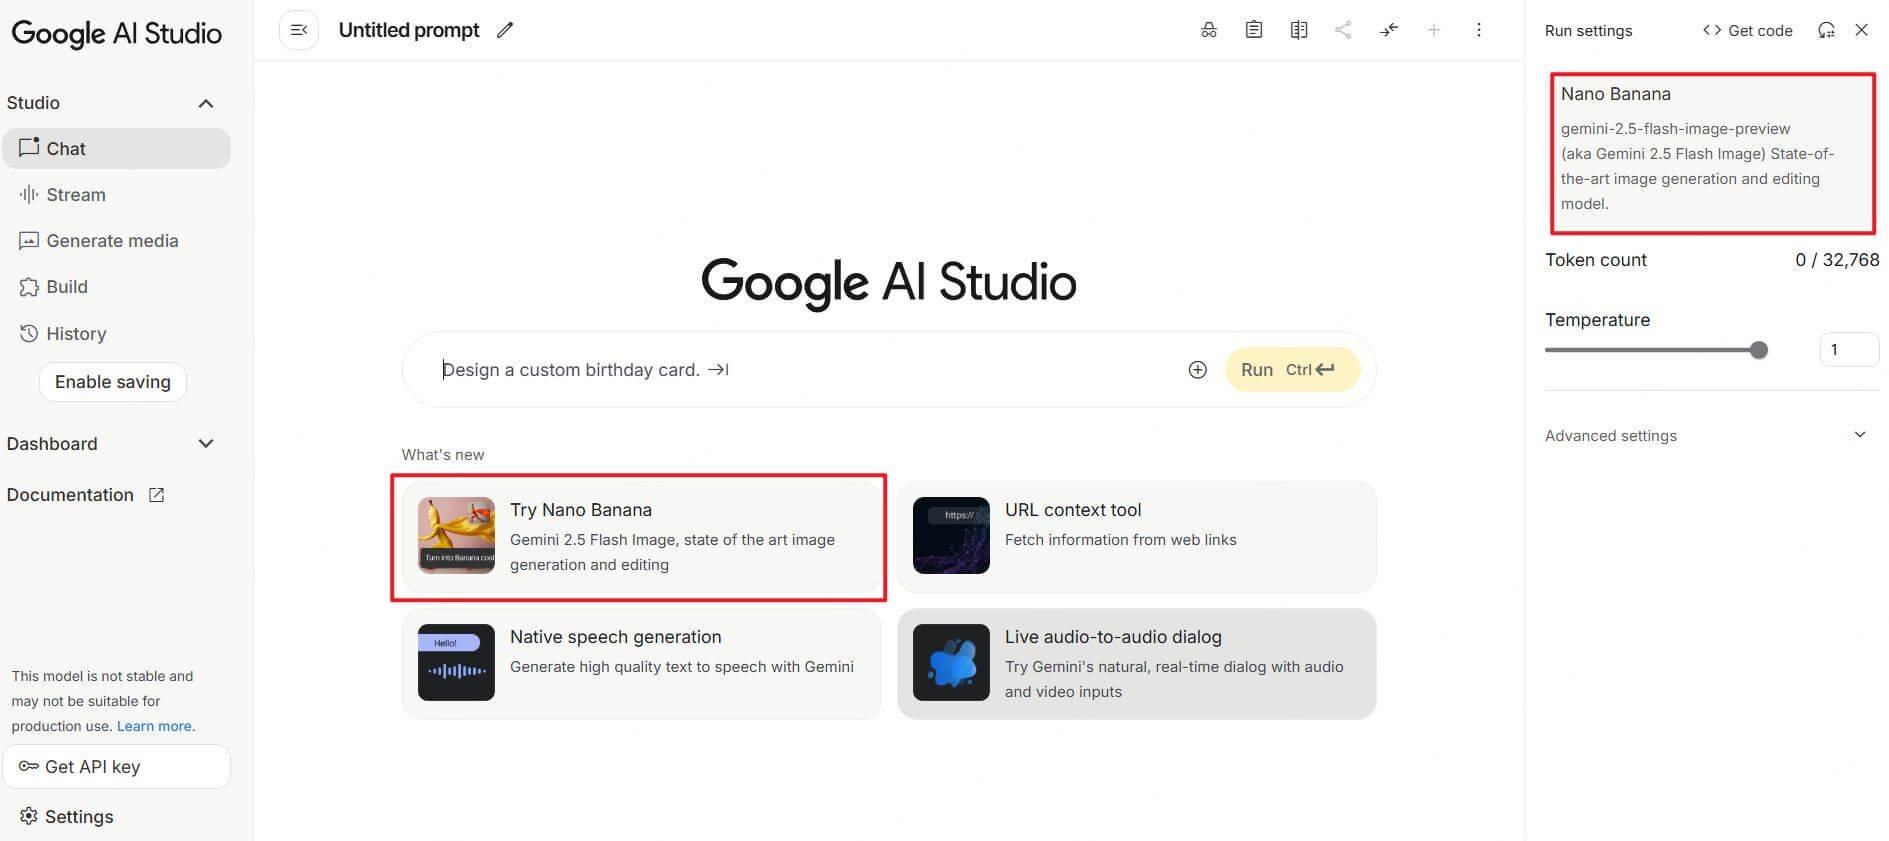Select the Chat menu item label
This screenshot has height=841, width=1889.
point(66,148)
